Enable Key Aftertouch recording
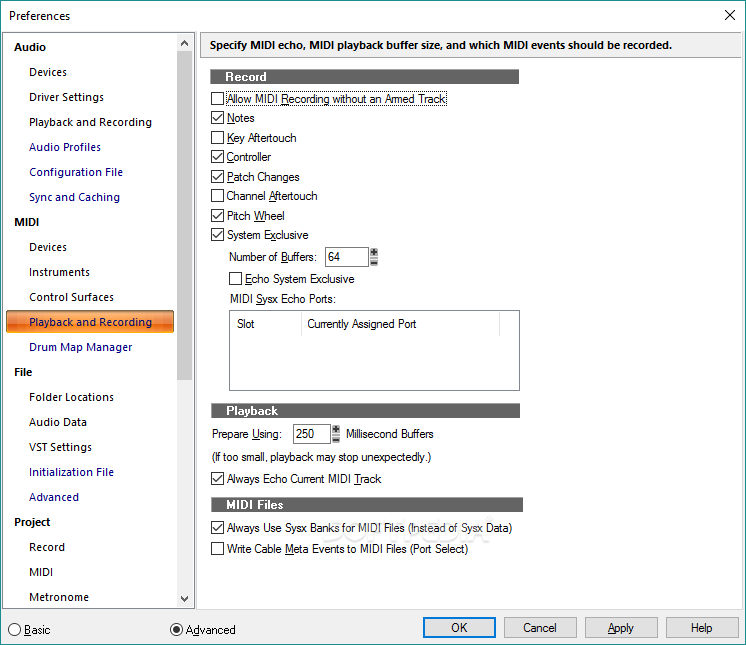Screen dimensions: 746x645 [217, 137]
